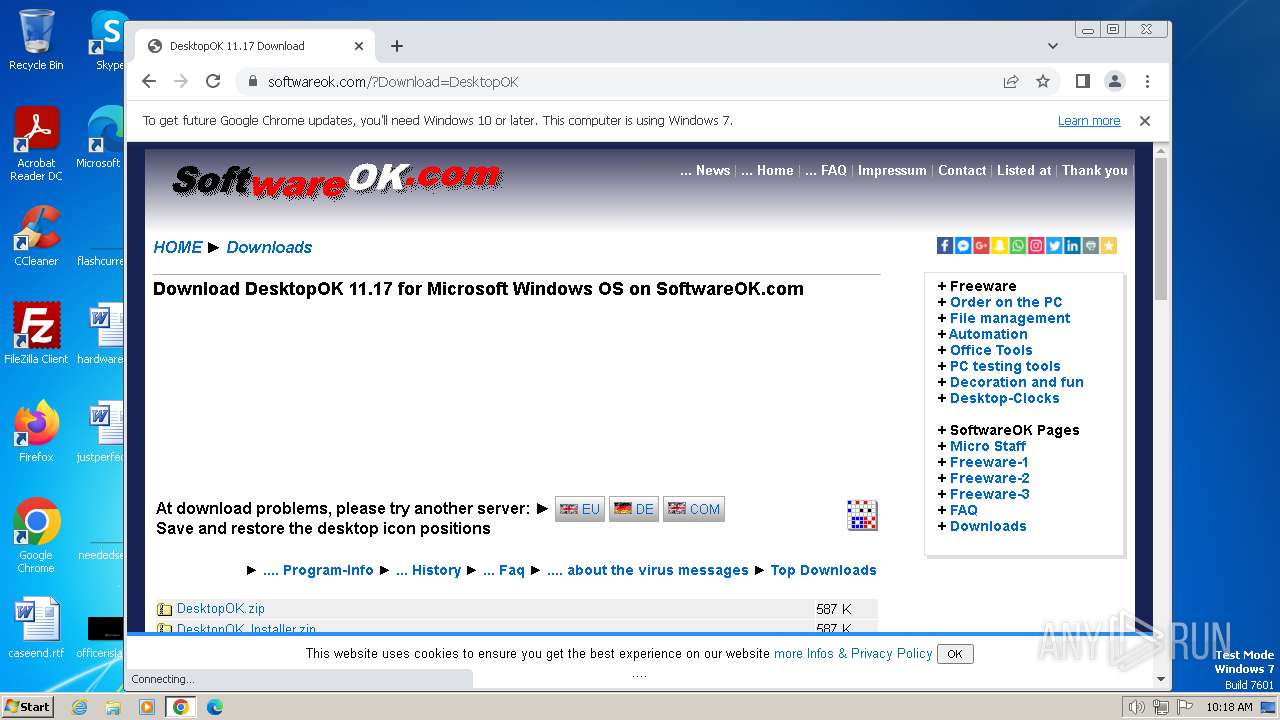Screen dimensions: 1280x720
Task: Open the tab search dropdown arrow
Action: point(1053,46)
